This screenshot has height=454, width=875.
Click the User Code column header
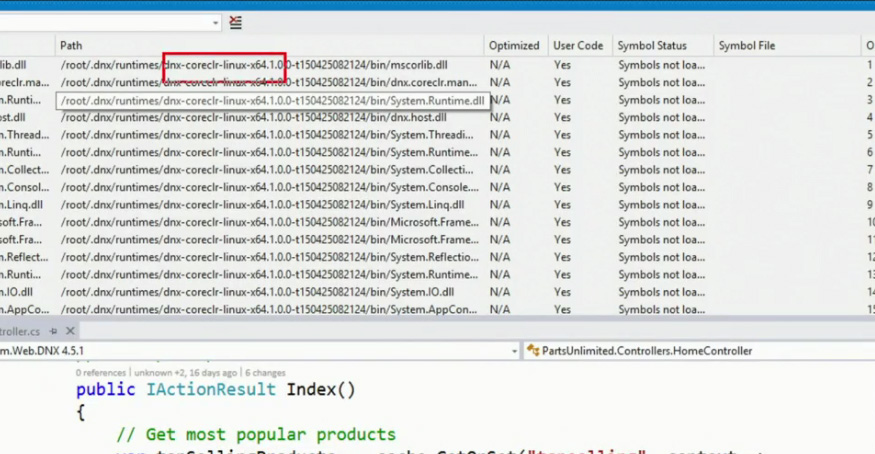[x=578, y=46]
